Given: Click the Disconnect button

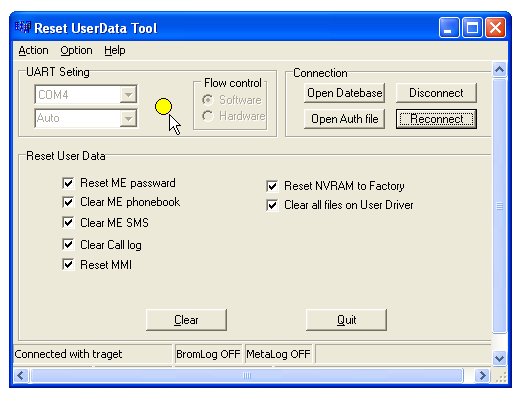Looking at the screenshot, I should 436,93.
